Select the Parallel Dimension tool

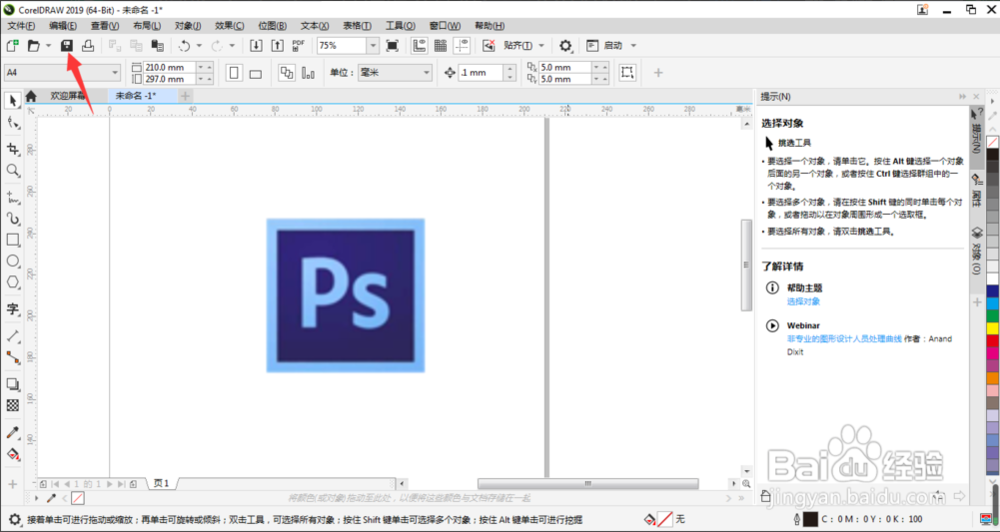(13, 336)
